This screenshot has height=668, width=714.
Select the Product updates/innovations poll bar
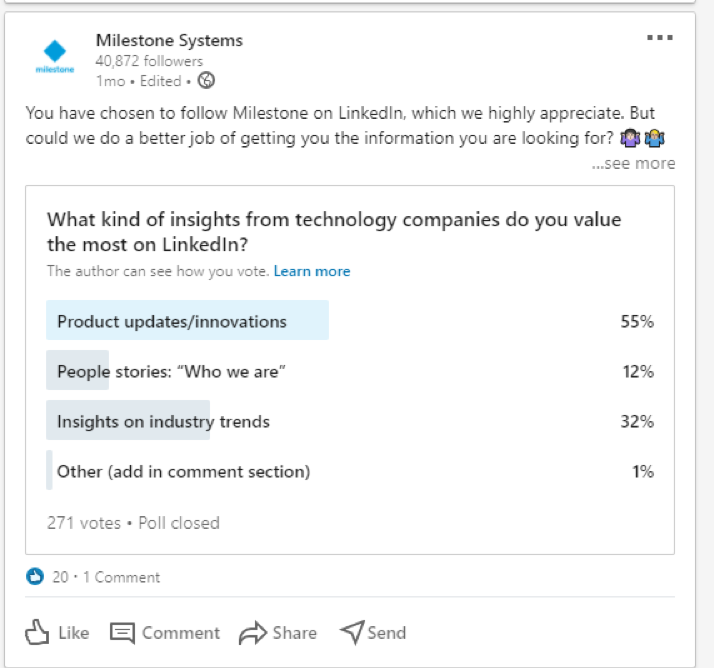tap(187, 321)
